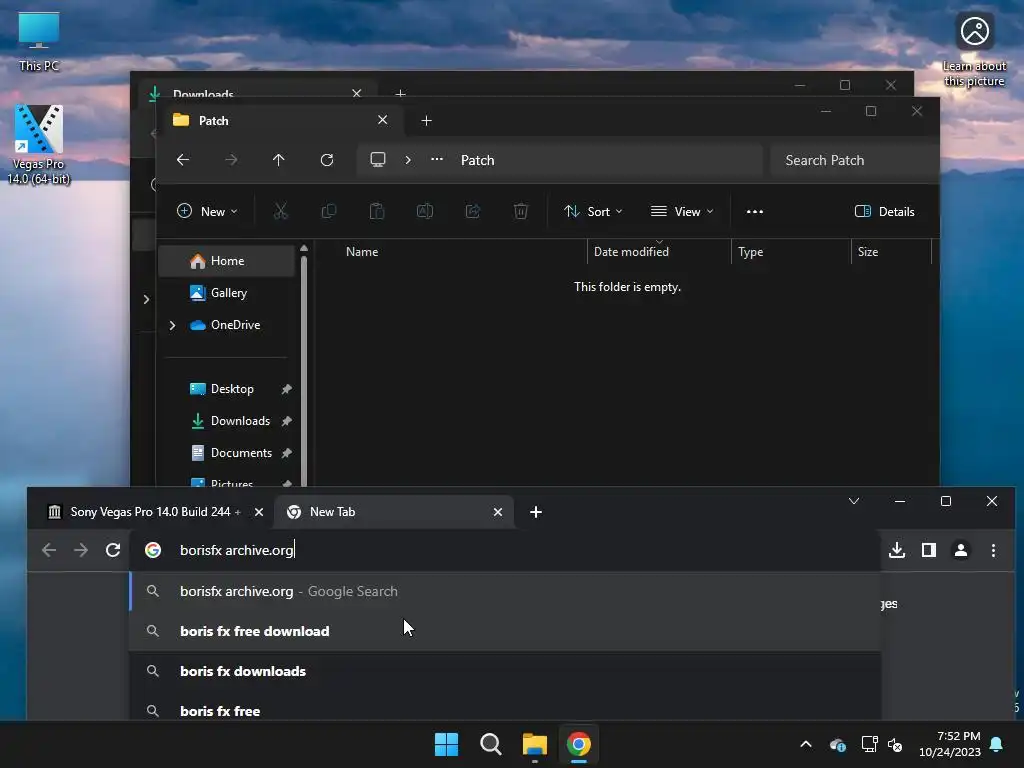The width and height of the screenshot is (1024, 768).
Task: Open Windows Start menu
Action: (447, 744)
